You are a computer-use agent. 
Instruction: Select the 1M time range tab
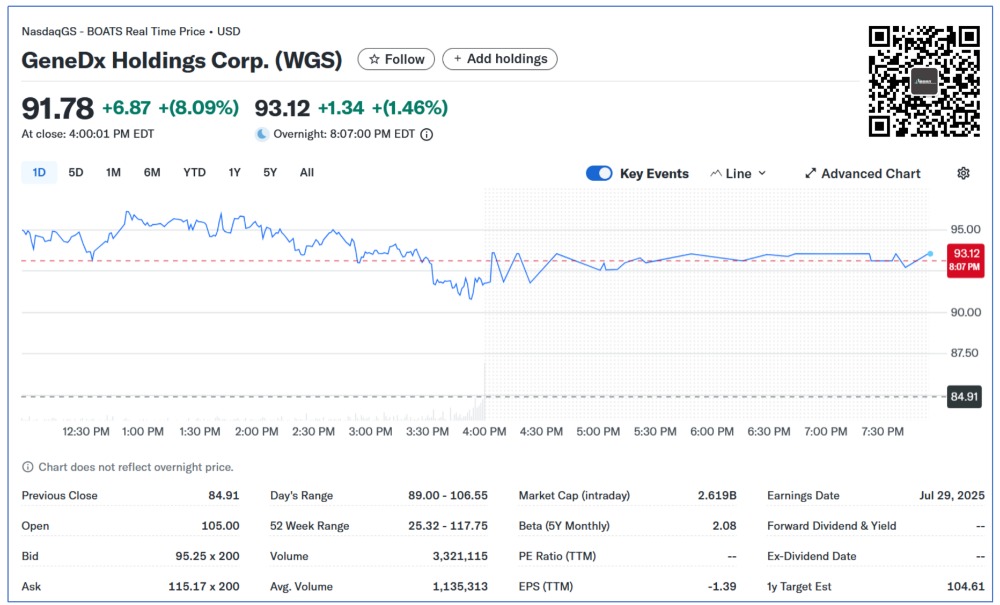[113, 173]
